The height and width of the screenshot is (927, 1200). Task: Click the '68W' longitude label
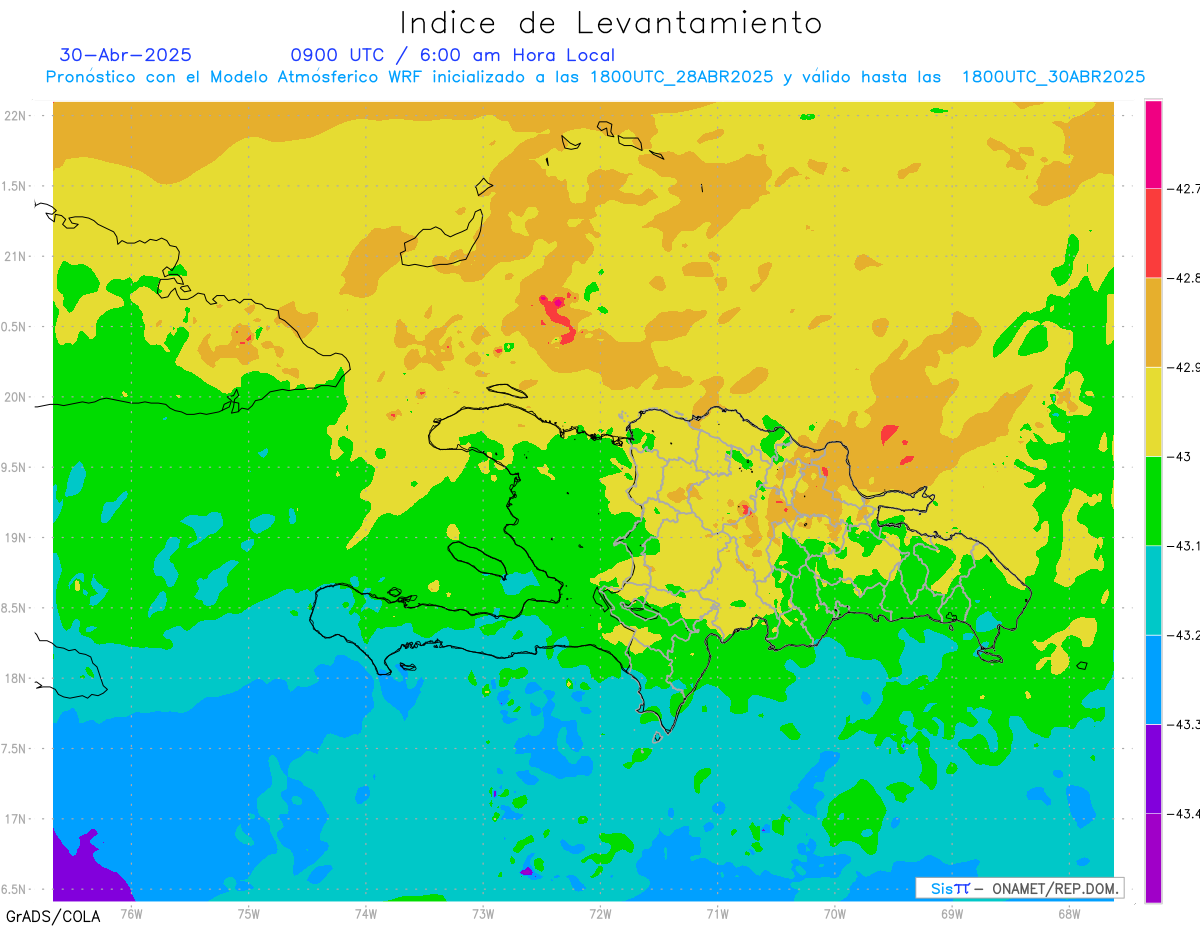[1069, 913]
